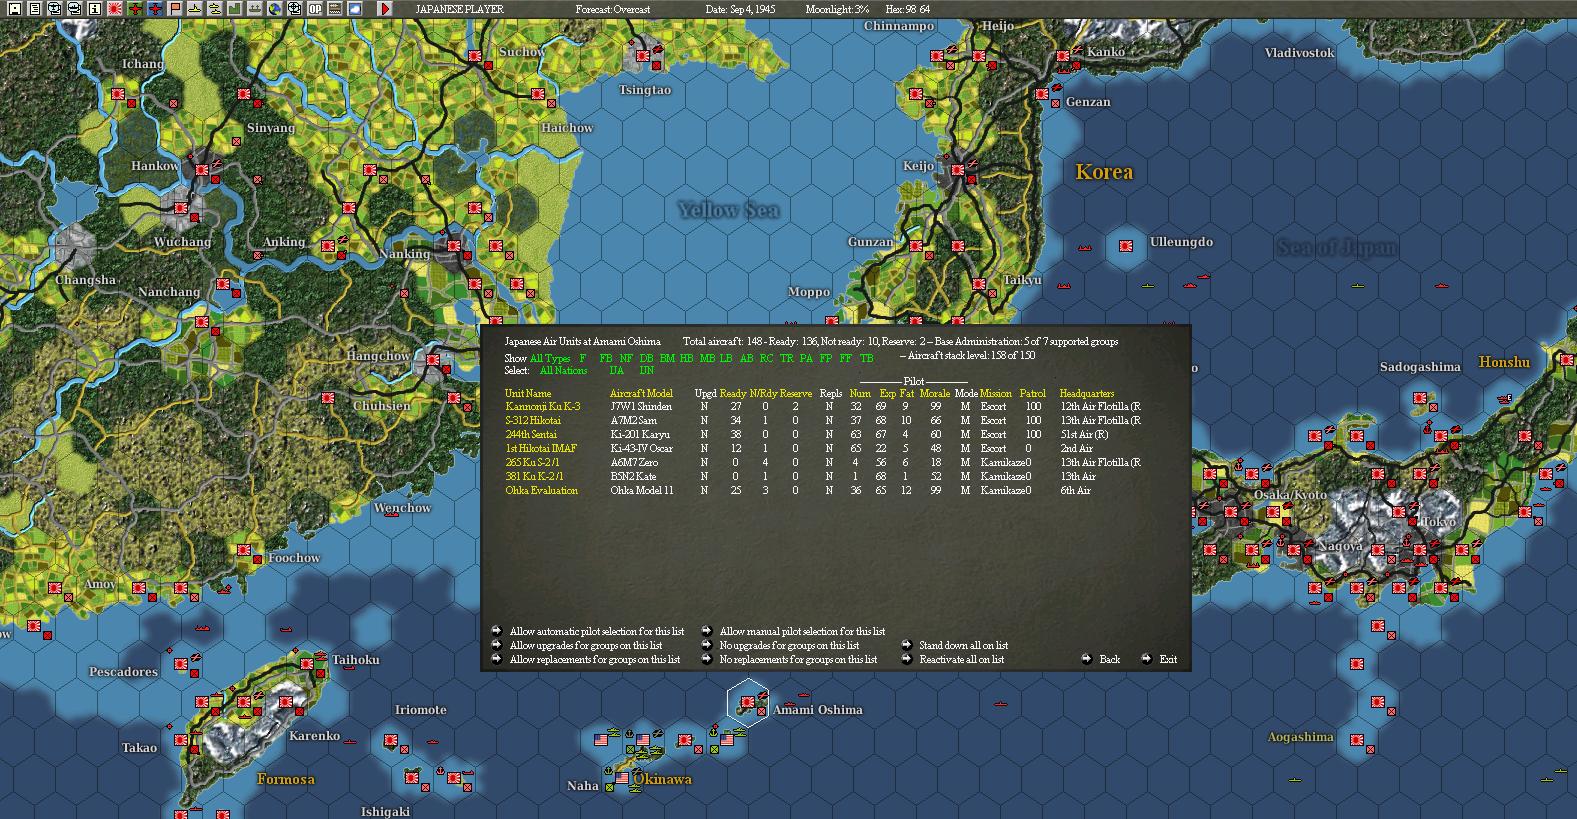
Task: Filter aircraft list by 'HB' heavy bombers
Action: pos(686,358)
